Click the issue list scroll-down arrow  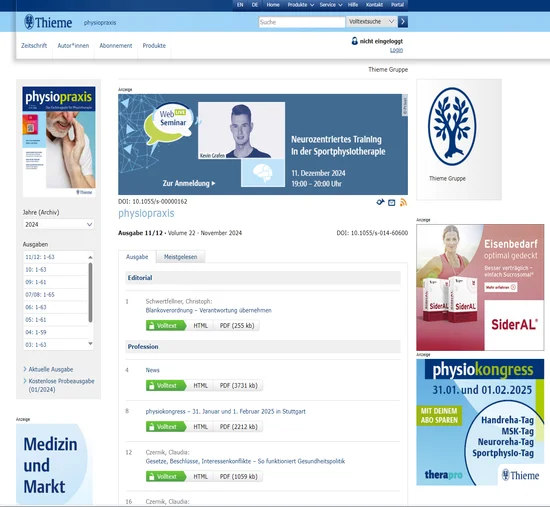pos(90,344)
